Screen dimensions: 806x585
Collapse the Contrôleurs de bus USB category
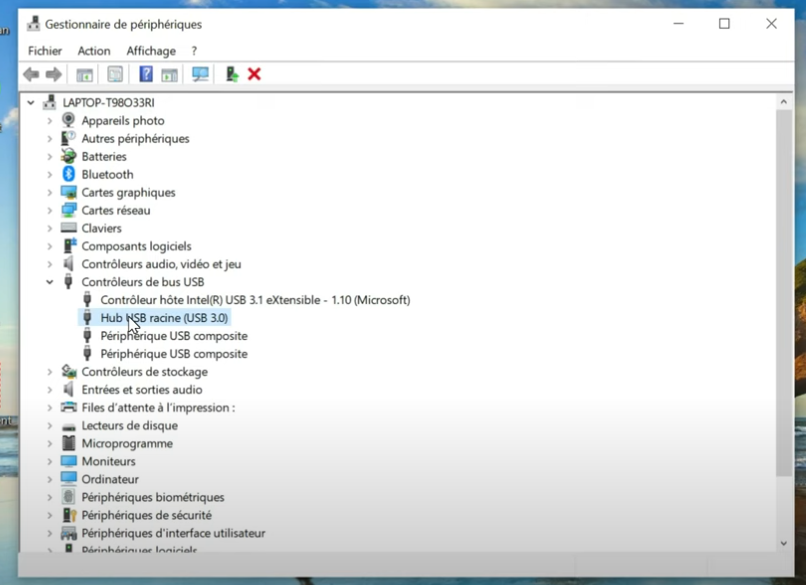pyautogui.click(x=49, y=282)
